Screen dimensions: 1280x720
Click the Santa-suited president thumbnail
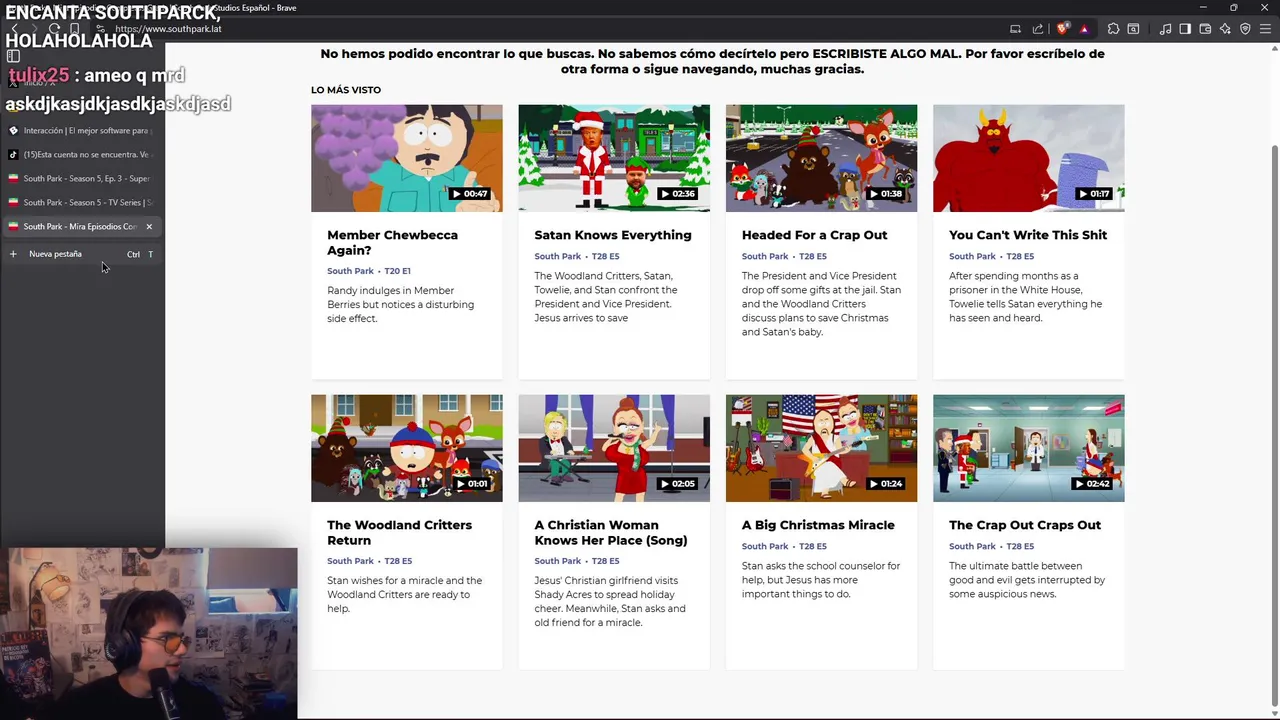(614, 158)
